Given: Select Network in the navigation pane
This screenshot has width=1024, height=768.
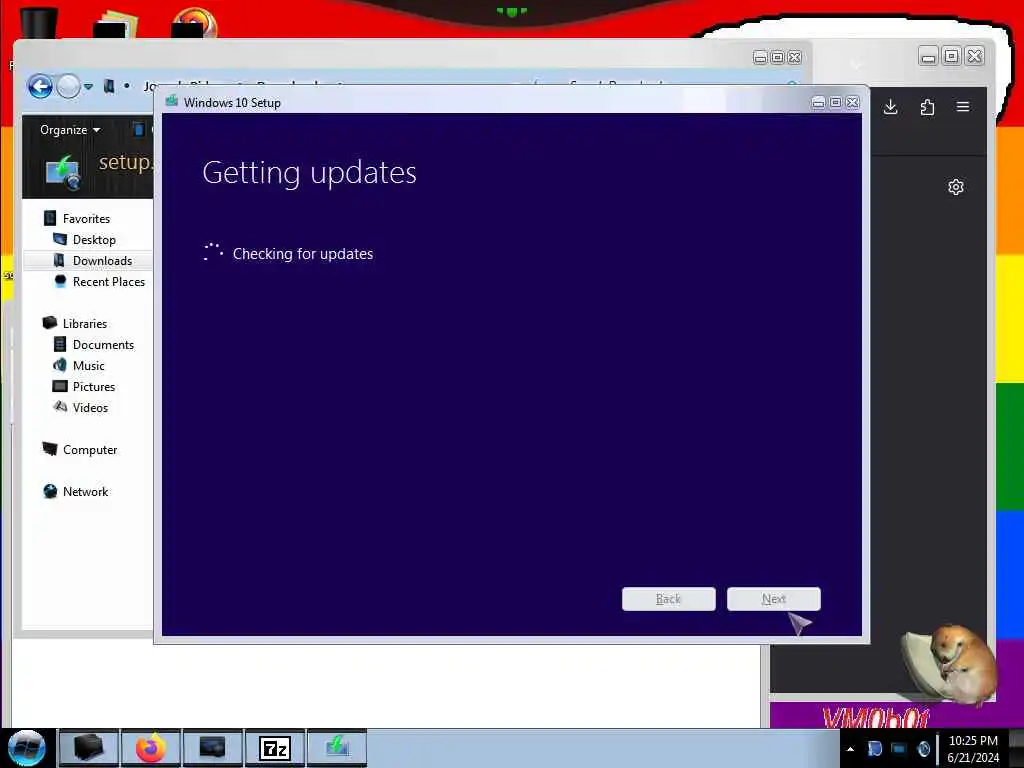Looking at the screenshot, I should coord(86,492).
